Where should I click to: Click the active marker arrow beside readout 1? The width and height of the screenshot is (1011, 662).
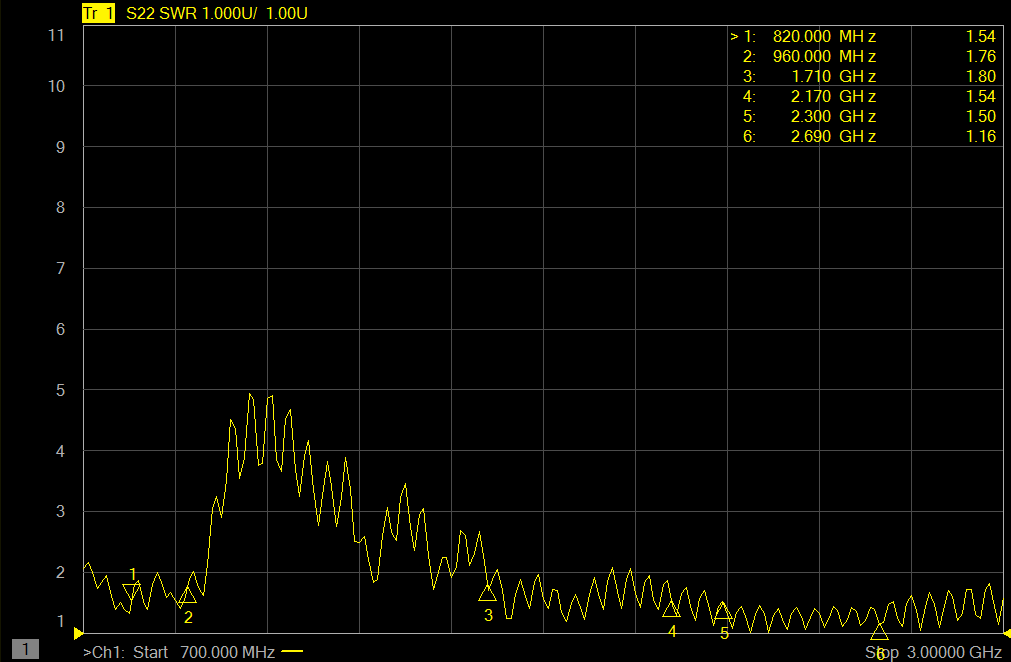coord(734,37)
